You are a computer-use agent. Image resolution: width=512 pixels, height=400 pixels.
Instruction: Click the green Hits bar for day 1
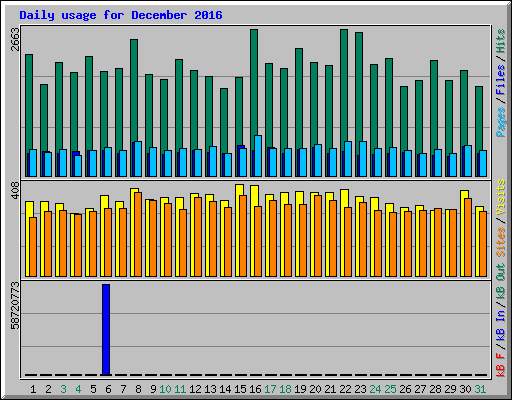29,103
